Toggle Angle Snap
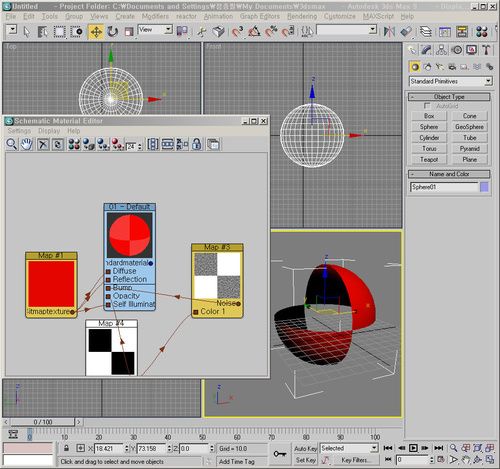The width and height of the screenshot is (500, 469). coord(254,32)
